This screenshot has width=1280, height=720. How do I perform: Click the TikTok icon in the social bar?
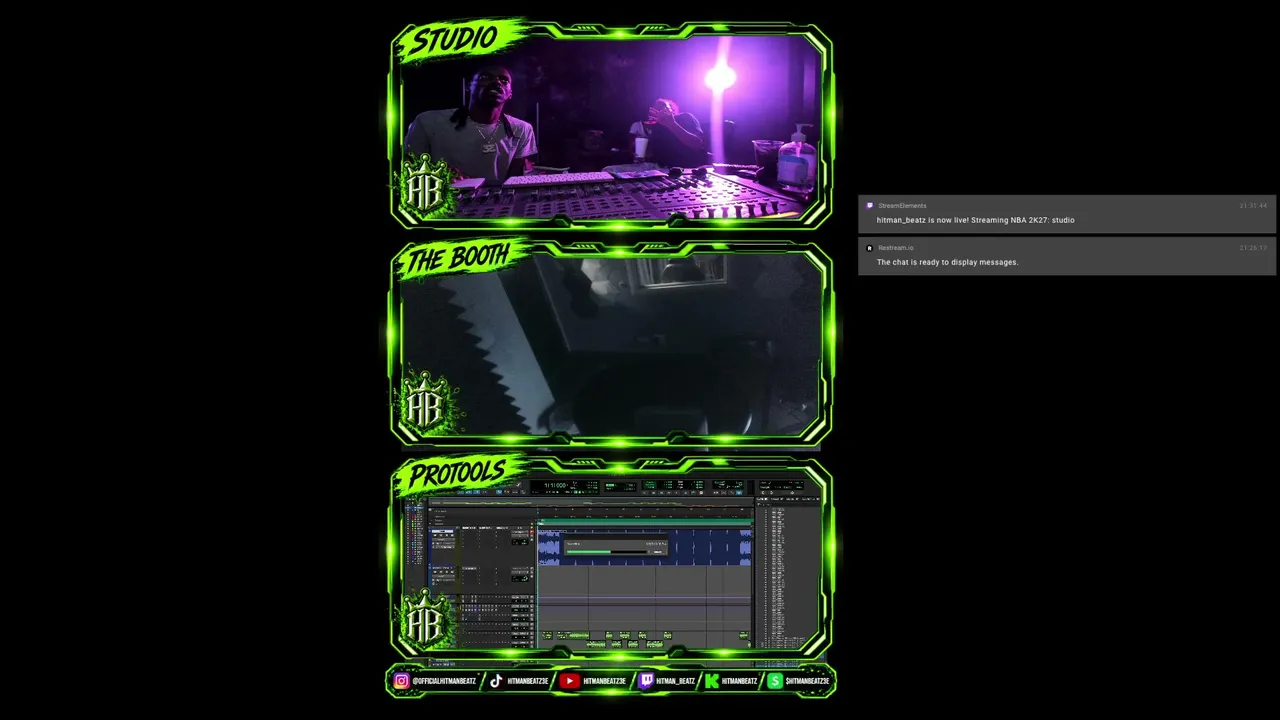(496, 681)
